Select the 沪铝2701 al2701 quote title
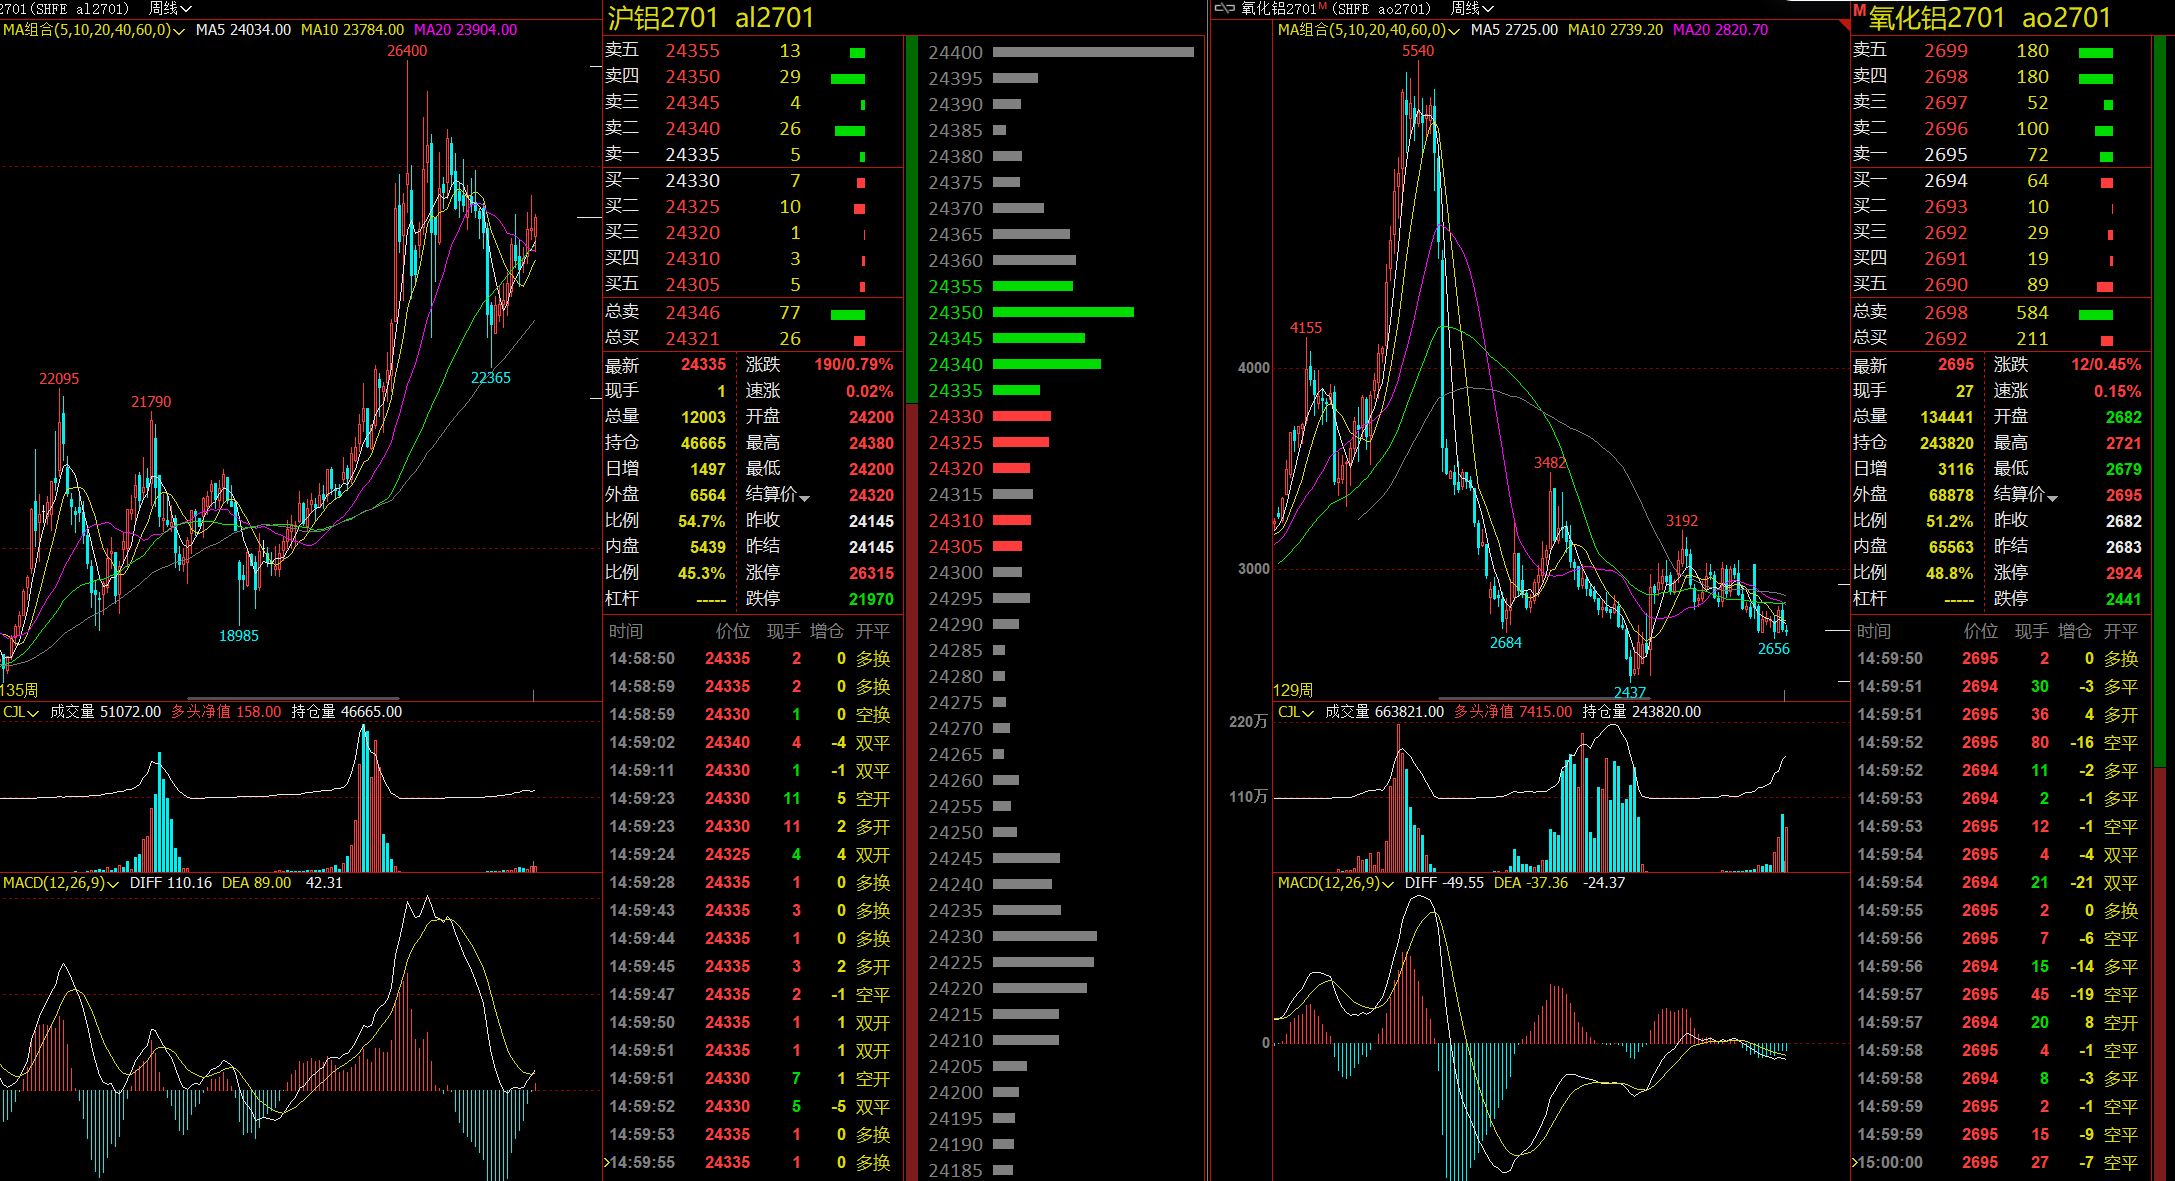Viewport: 2175px width, 1181px height. [x=711, y=18]
